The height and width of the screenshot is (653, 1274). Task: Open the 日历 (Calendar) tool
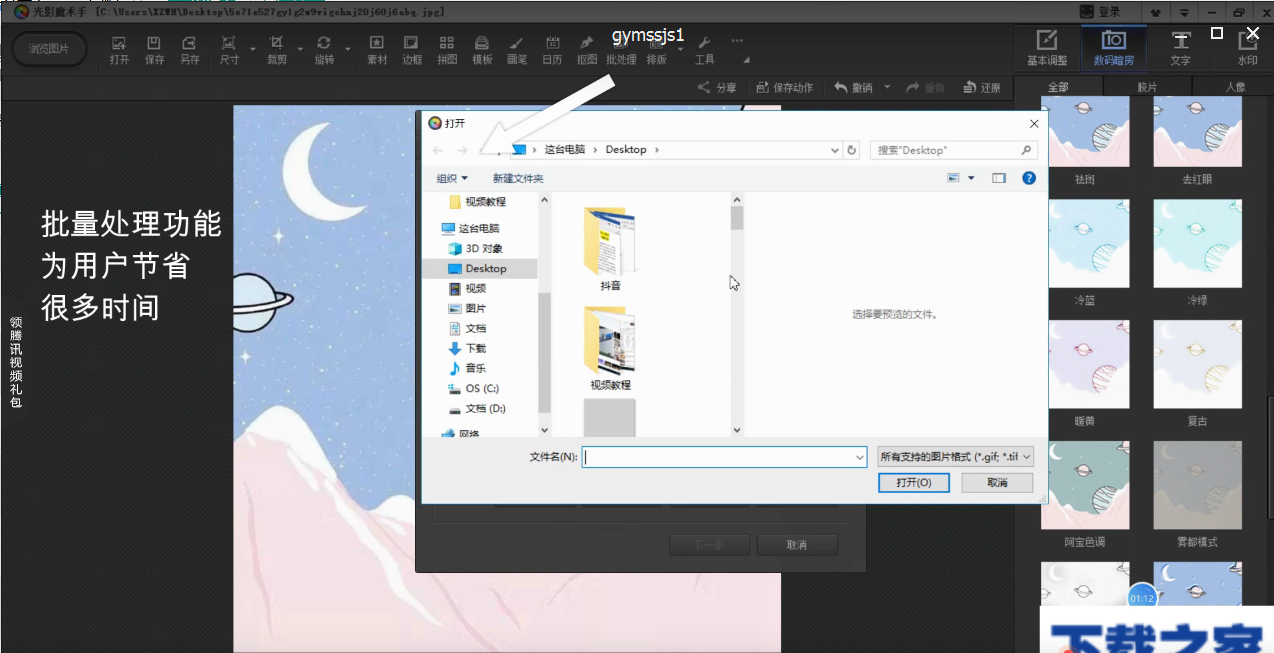click(x=552, y=50)
